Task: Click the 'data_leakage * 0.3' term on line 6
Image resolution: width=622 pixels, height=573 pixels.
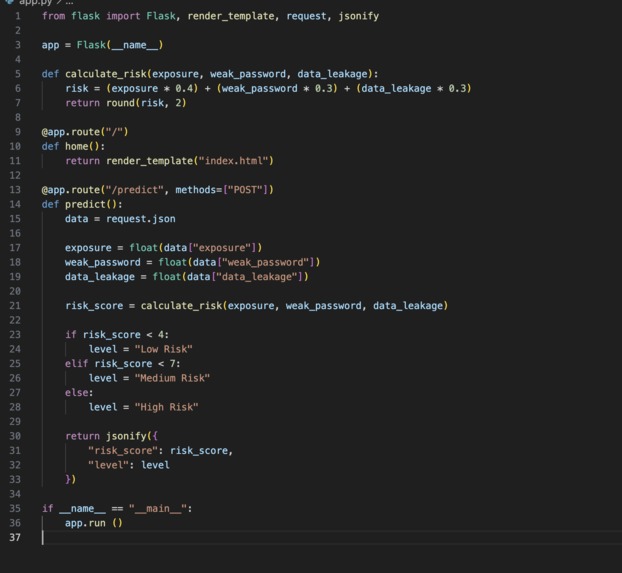Action: pyautogui.click(x=414, y=88)
